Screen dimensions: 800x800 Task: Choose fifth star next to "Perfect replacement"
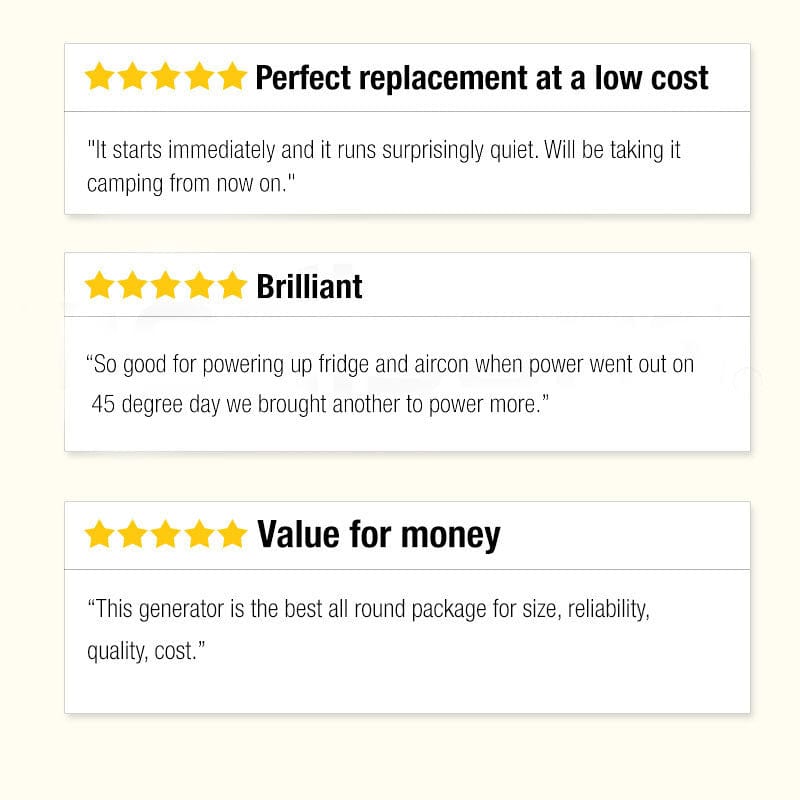pyautogui.click(x=232, y=77)
